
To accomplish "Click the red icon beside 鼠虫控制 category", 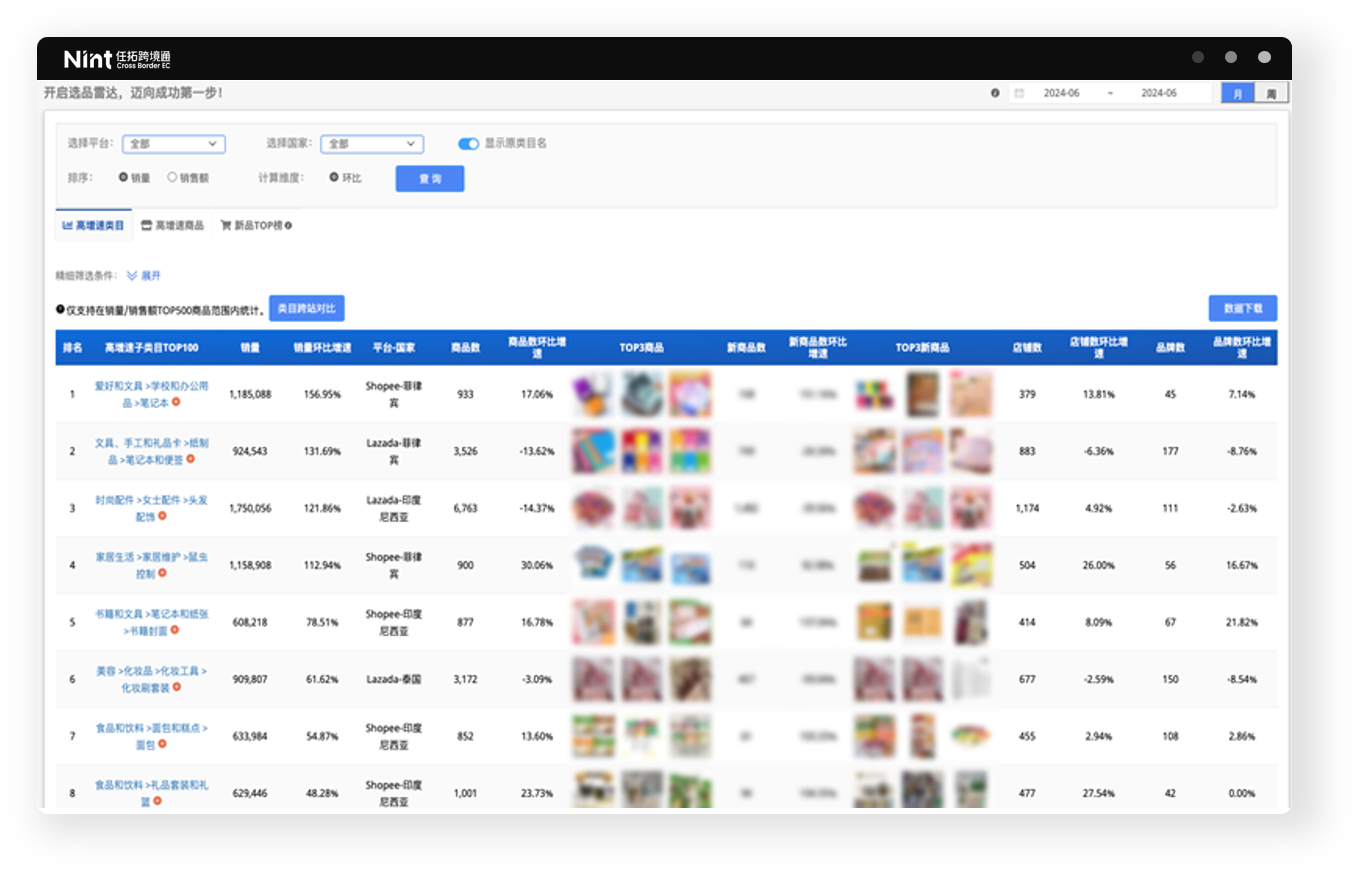I will click(162, 573).
